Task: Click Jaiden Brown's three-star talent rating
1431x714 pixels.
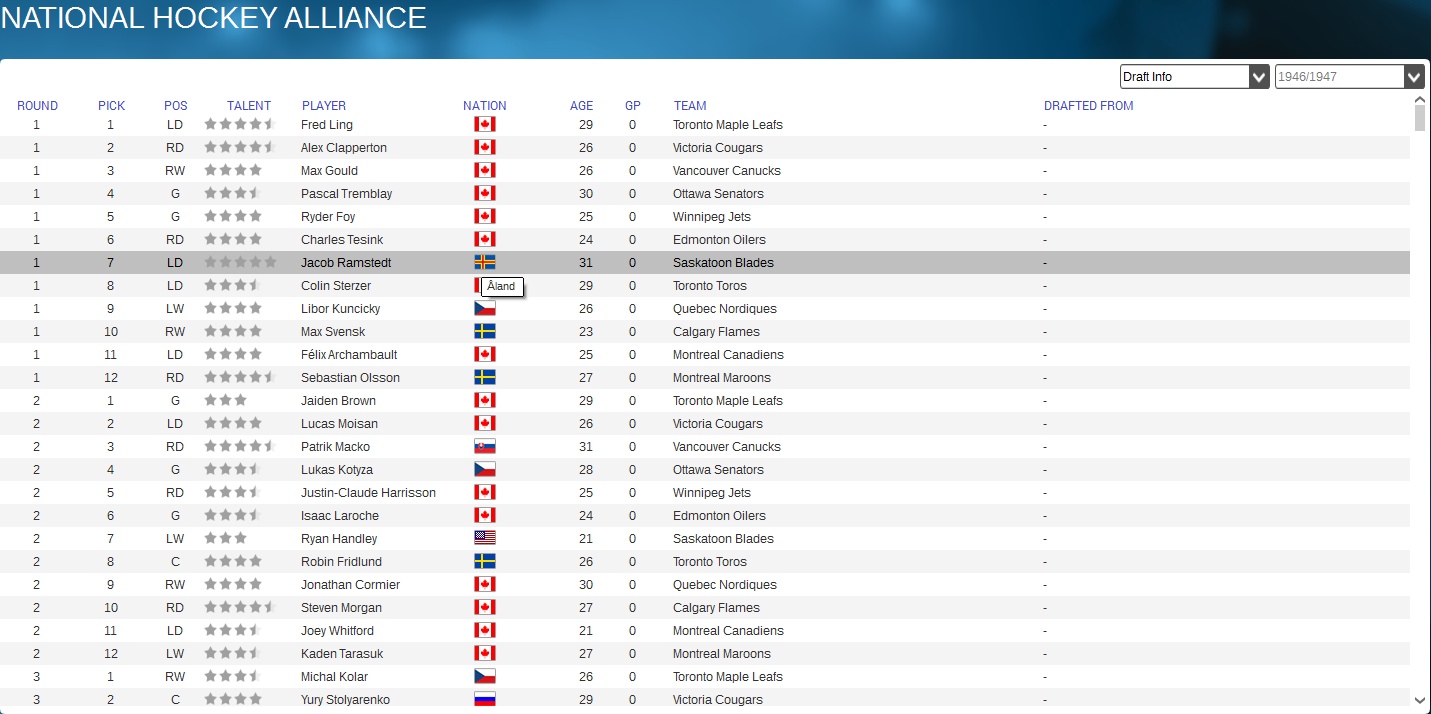Action: (x=225, y=401)
